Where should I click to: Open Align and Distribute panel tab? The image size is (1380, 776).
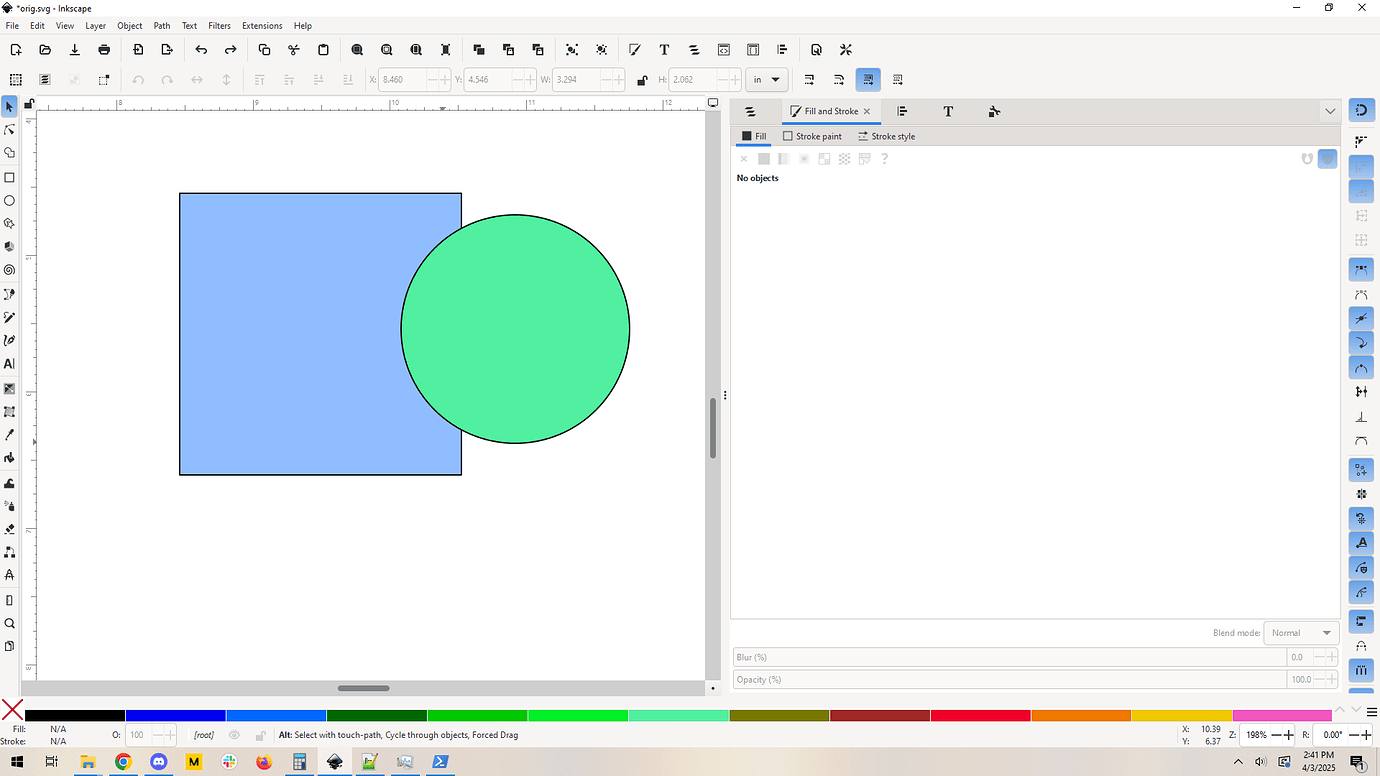[902, 111]
